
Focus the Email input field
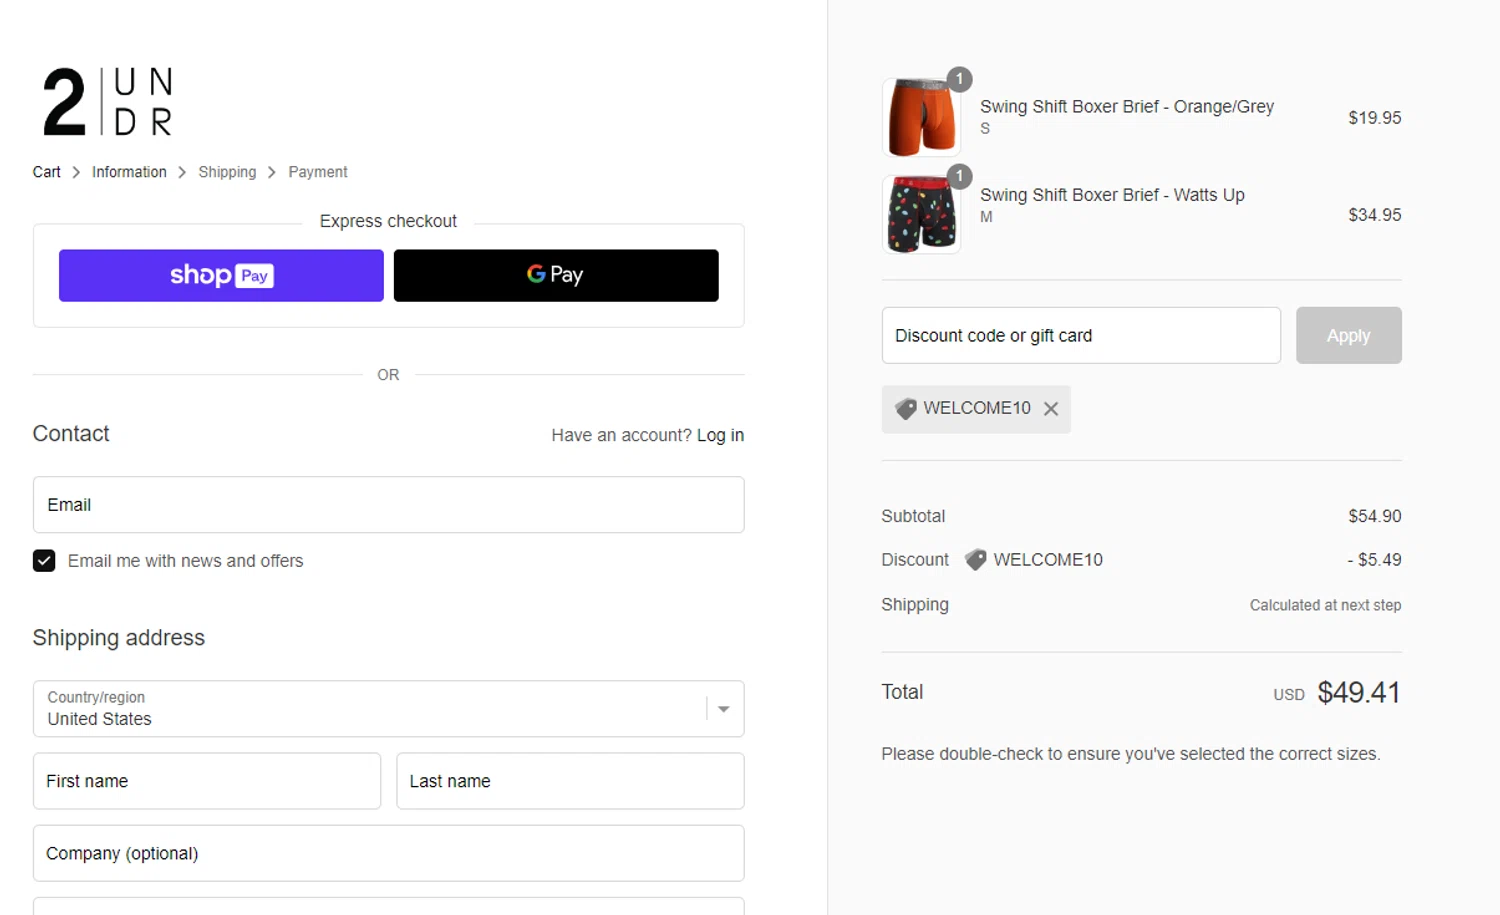[388, 505]
